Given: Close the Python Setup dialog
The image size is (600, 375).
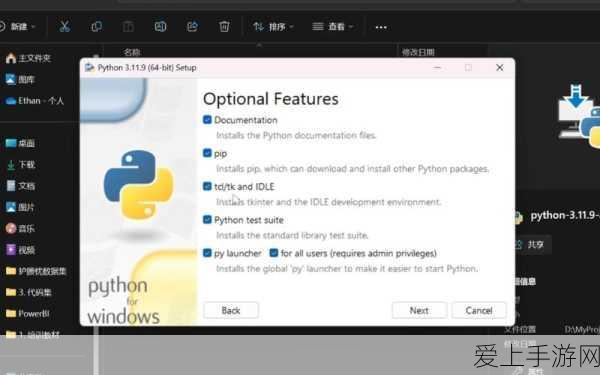Looking at the screenshot, I should [x=499, y=68].
